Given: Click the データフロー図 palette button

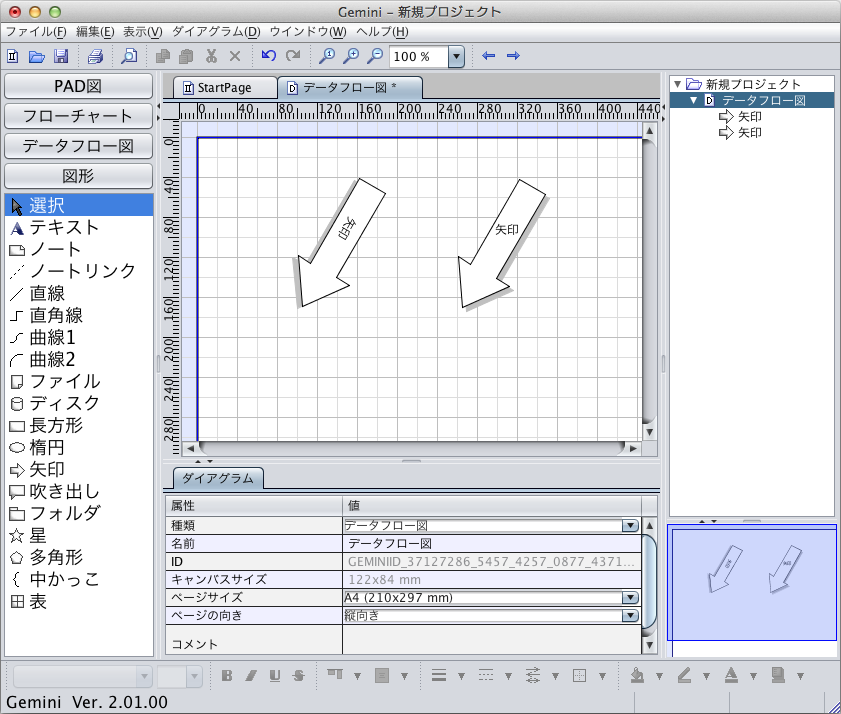Looking at the screenshot, I should coord(78,146).
